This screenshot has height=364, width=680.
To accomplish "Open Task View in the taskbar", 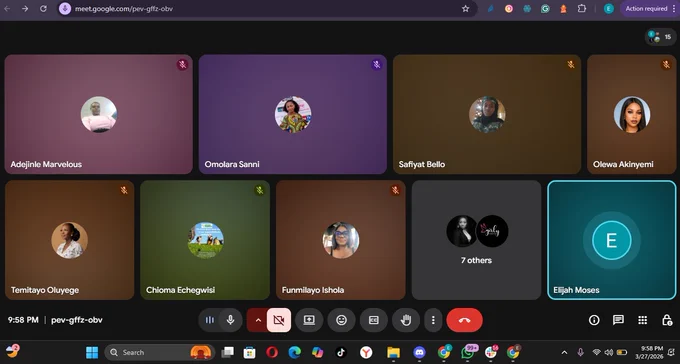I will 228,352.
